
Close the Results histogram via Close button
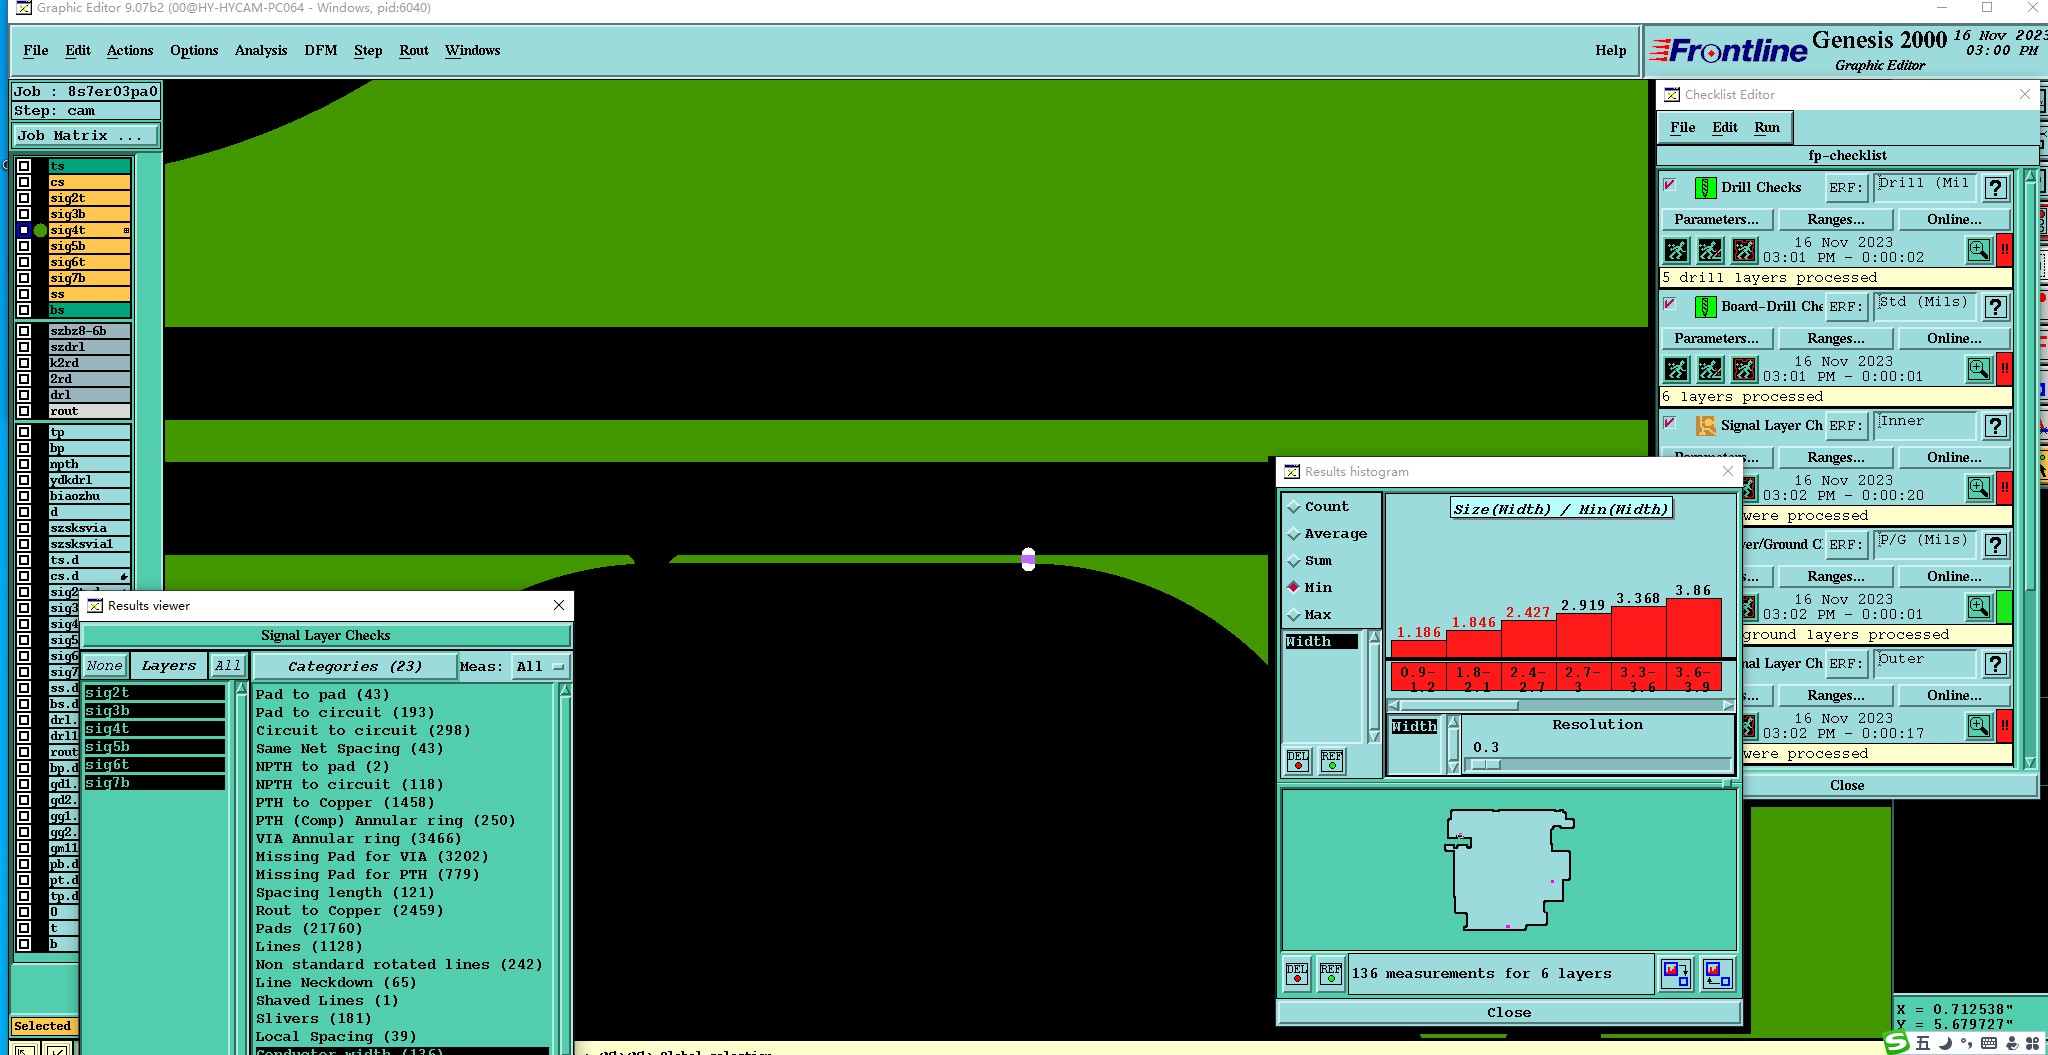tap(1509, 1012)
